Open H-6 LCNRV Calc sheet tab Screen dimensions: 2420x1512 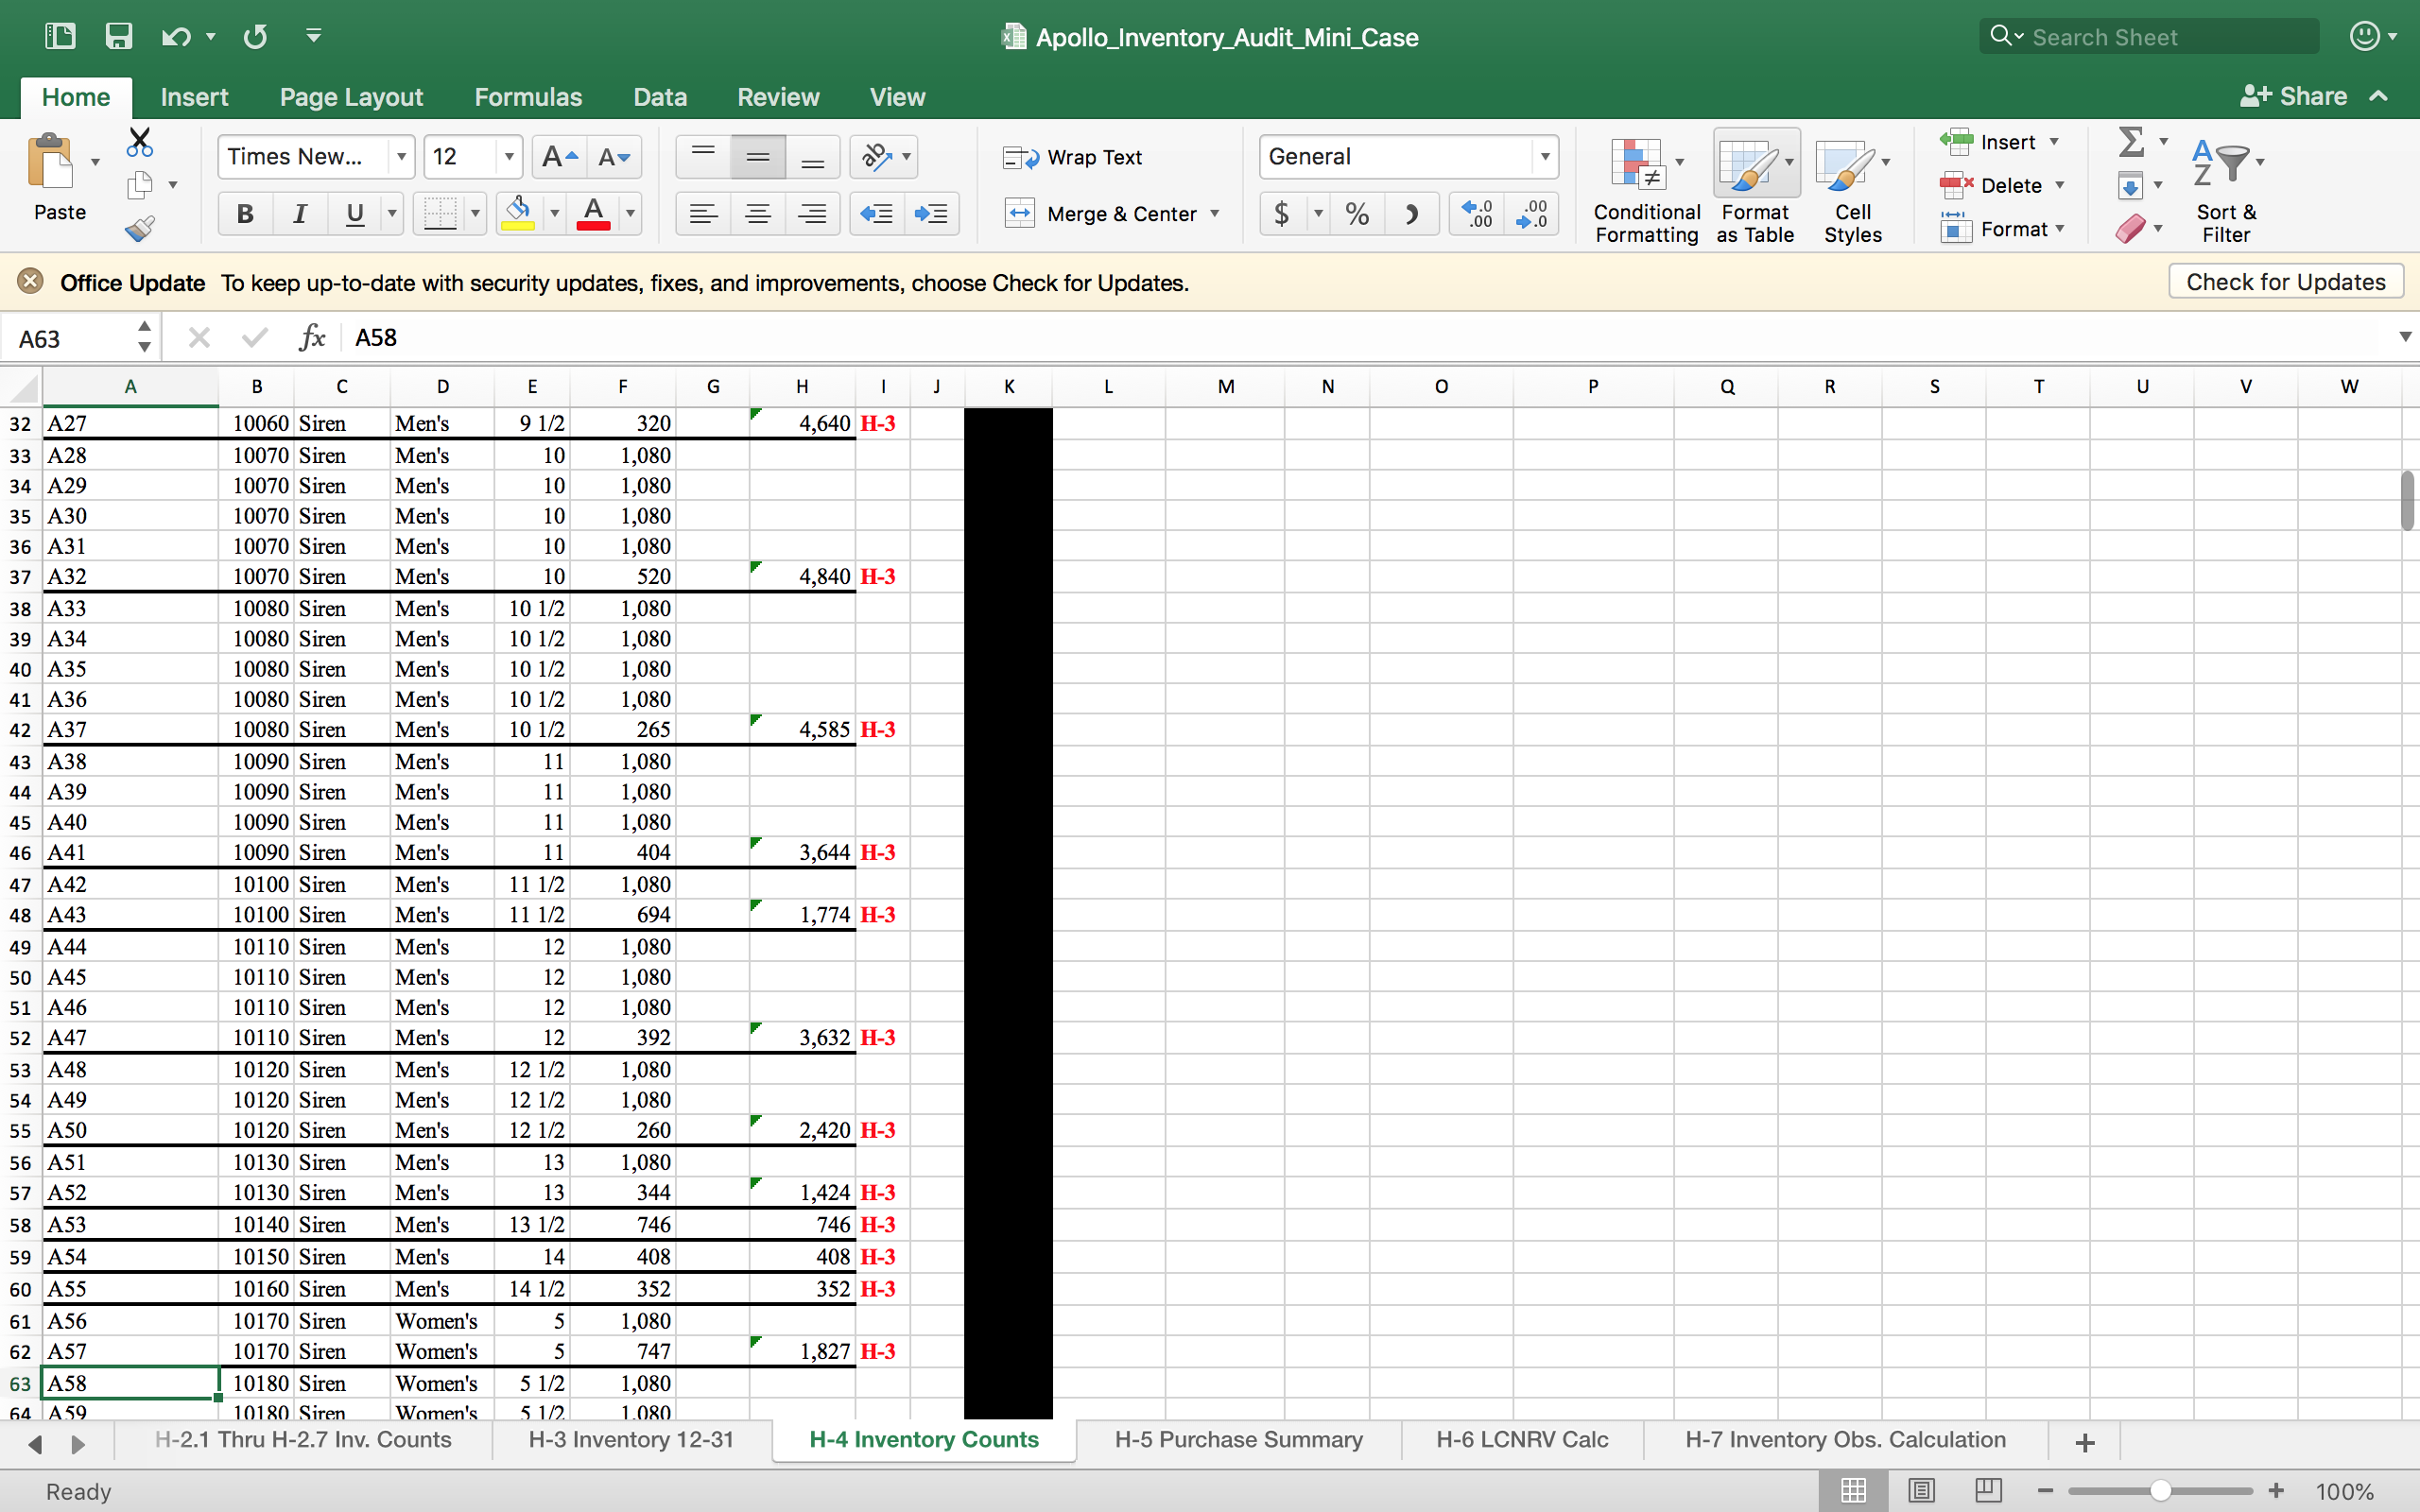point(1521,1439)
